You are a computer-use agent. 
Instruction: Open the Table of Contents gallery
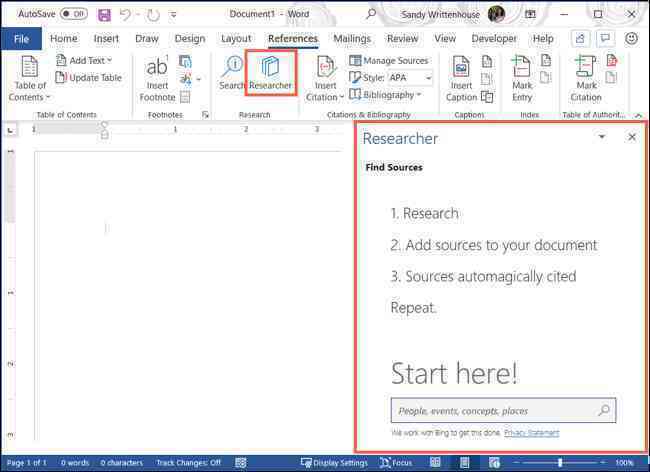[29, 79]
